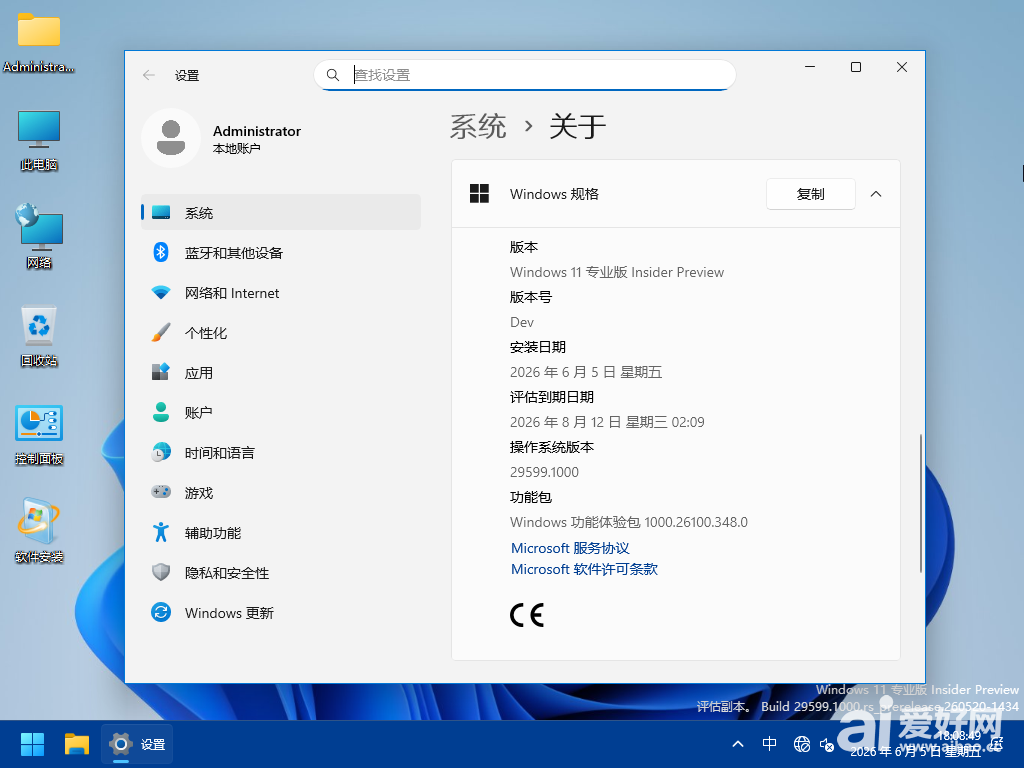Select 网络 desktop icon

tap(39, 237)
